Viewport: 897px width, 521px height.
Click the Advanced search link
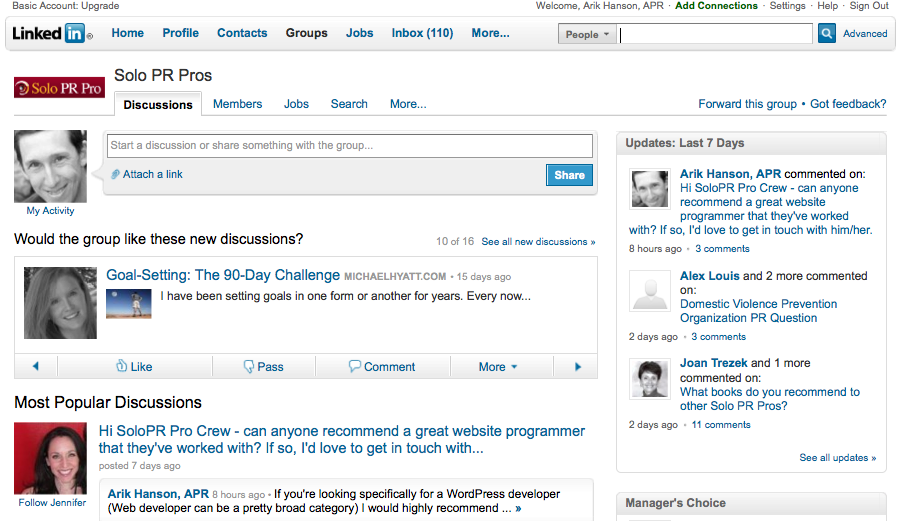click(x=865, y=34)
